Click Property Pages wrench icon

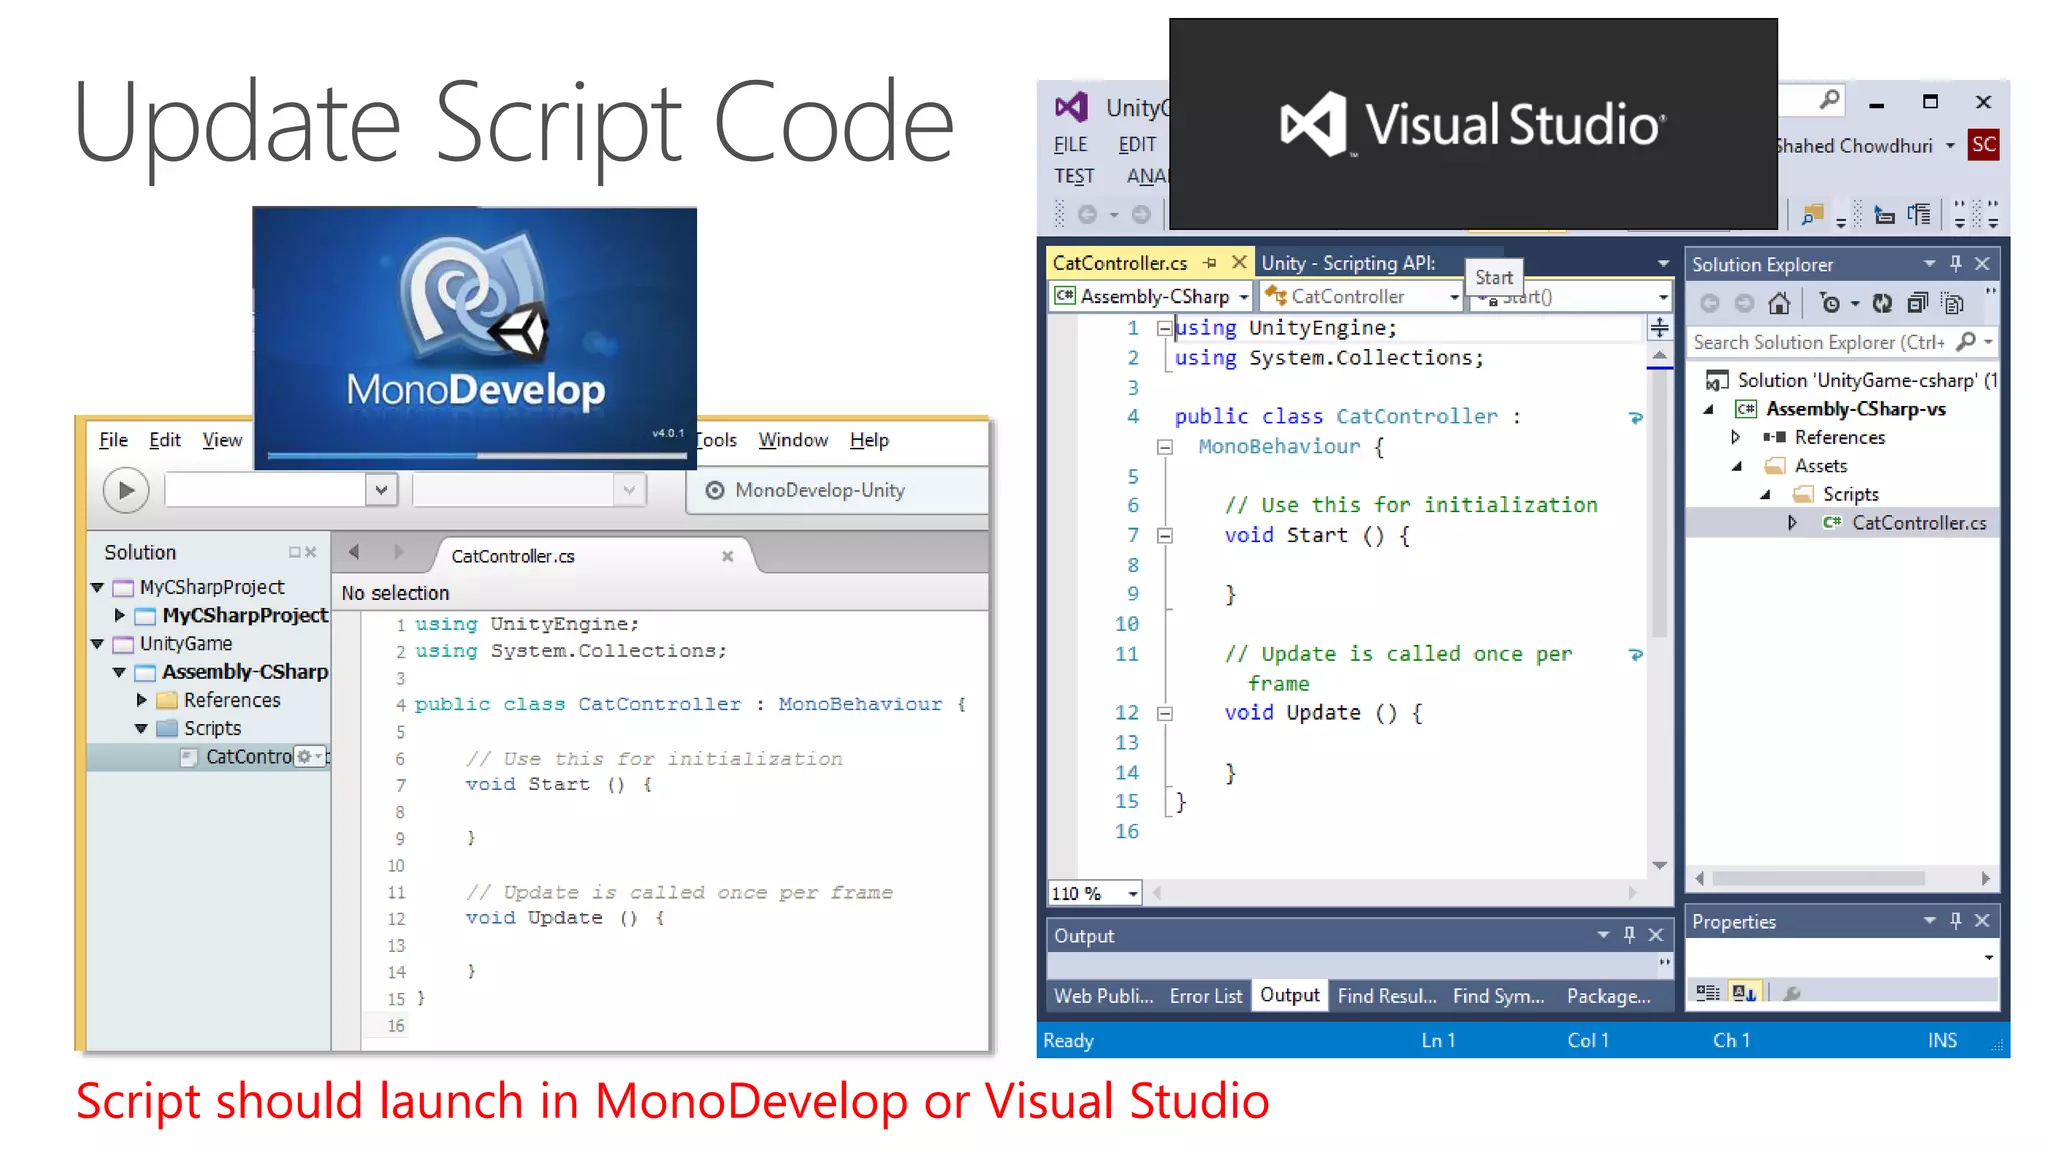(x=1792, y=993)
